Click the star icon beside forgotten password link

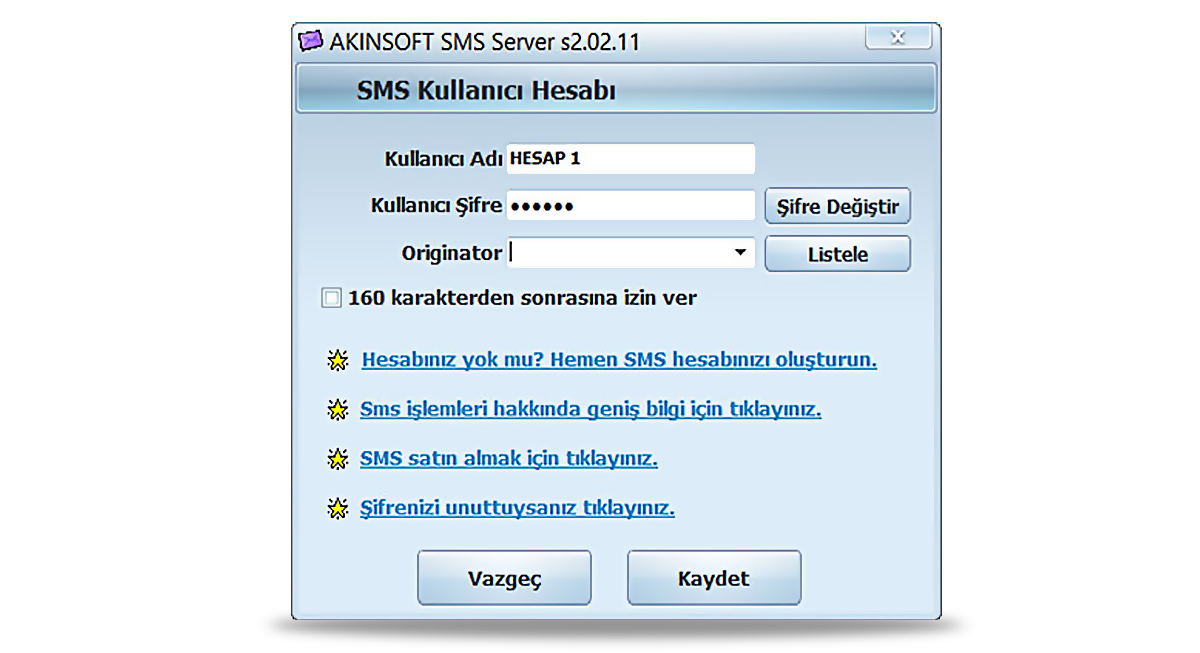(x=338, y=508)
